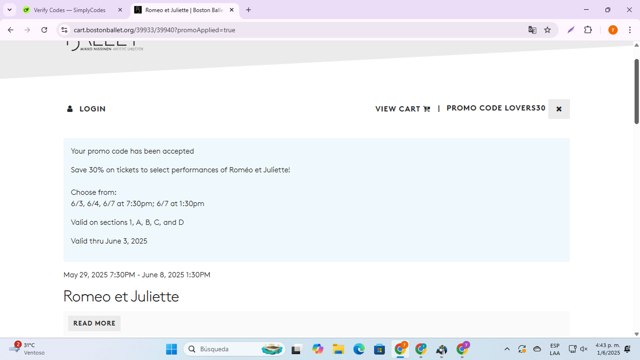
Task: Launch Copilot from the taskbar
Action: point(317,349)
